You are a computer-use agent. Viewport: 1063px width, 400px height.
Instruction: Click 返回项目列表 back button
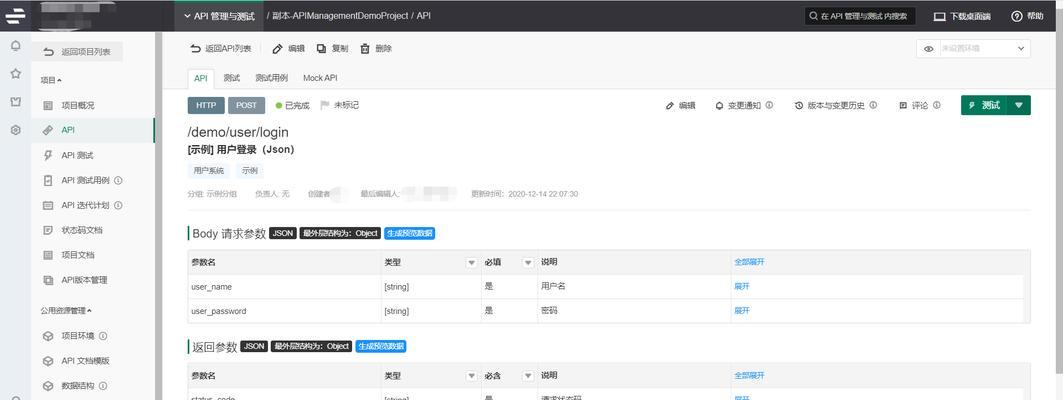click(77, 52)
